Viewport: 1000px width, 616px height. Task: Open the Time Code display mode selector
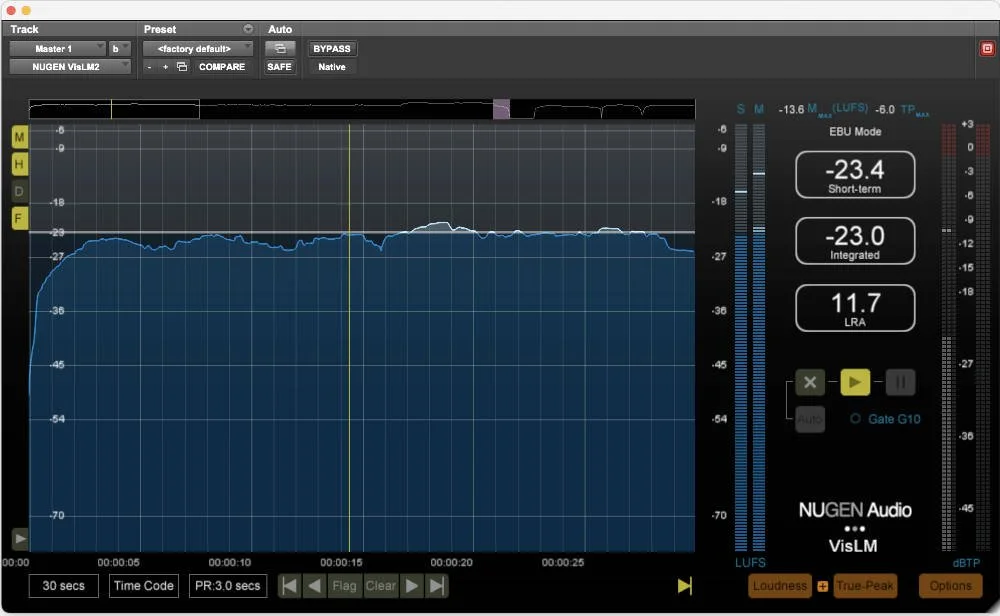(143, 585)
